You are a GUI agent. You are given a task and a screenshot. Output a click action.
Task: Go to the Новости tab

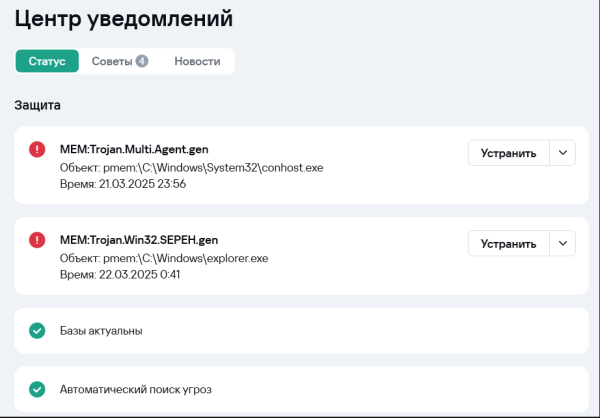click(197, 61)
